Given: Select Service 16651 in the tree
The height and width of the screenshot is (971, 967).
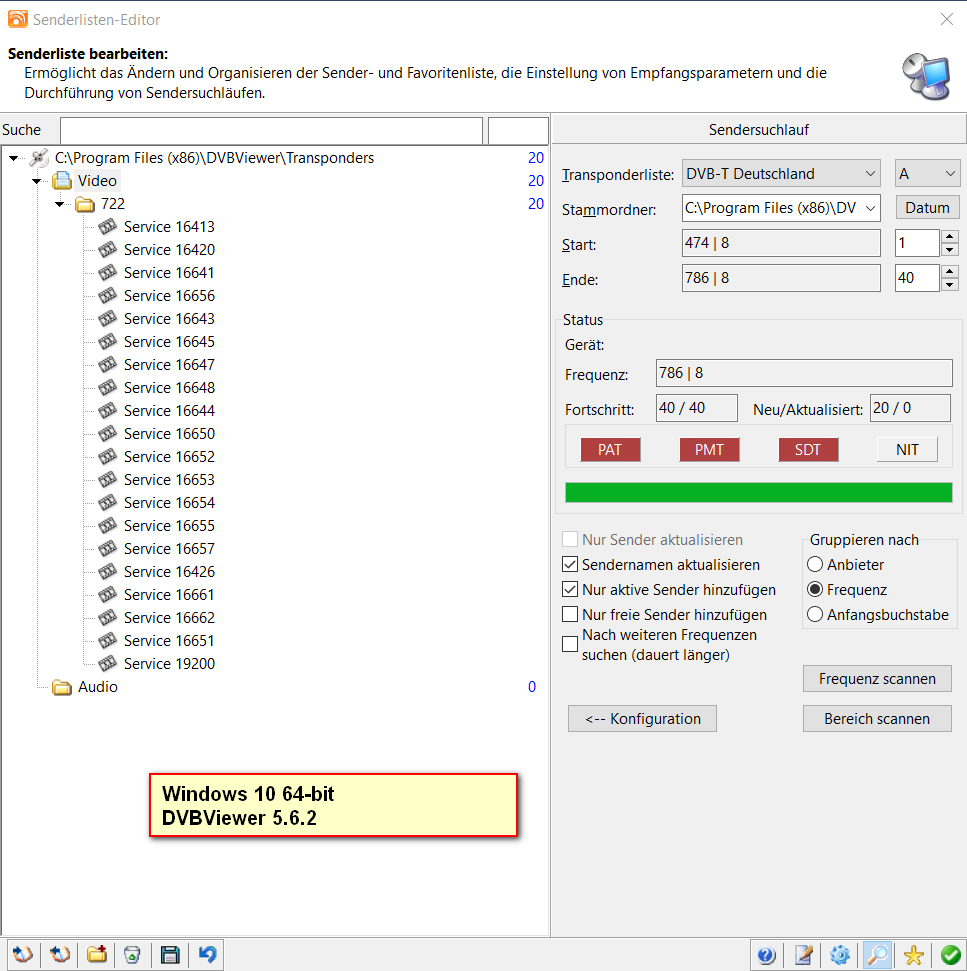Looking at the screenshot, I should [x=169, y=640].
